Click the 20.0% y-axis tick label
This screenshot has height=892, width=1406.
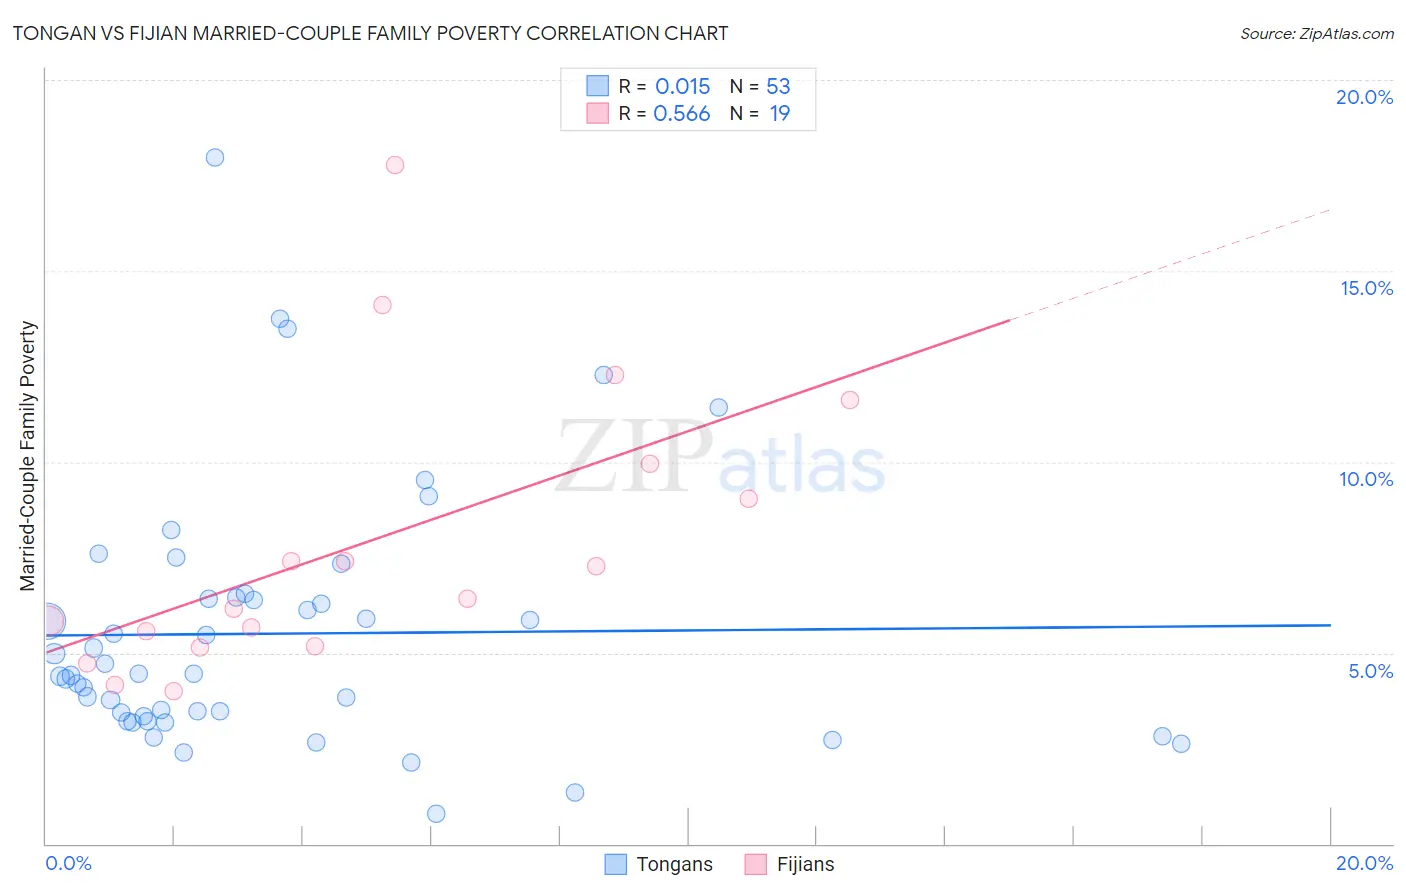click(1364, 97)
